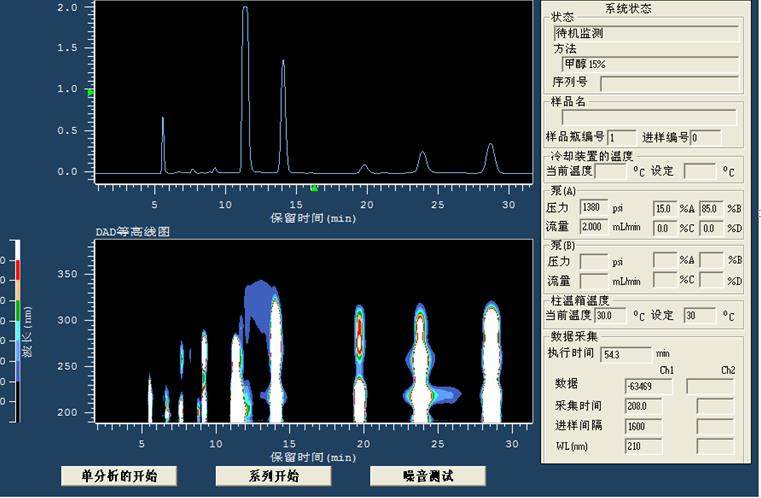
Task: Click the empty Ch2 数据 field
Action: [x=710, y=386]
